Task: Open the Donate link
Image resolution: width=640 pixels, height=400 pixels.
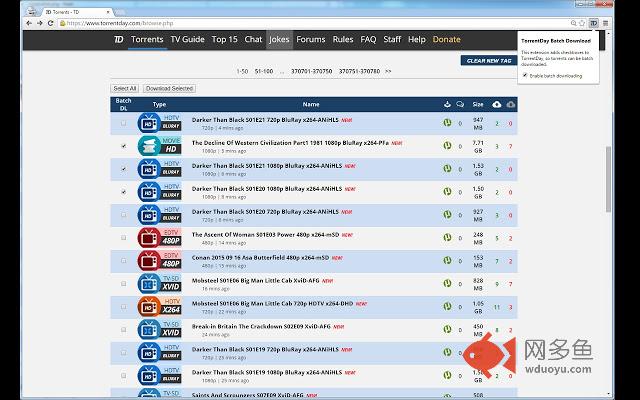Action: coord(447,39)
